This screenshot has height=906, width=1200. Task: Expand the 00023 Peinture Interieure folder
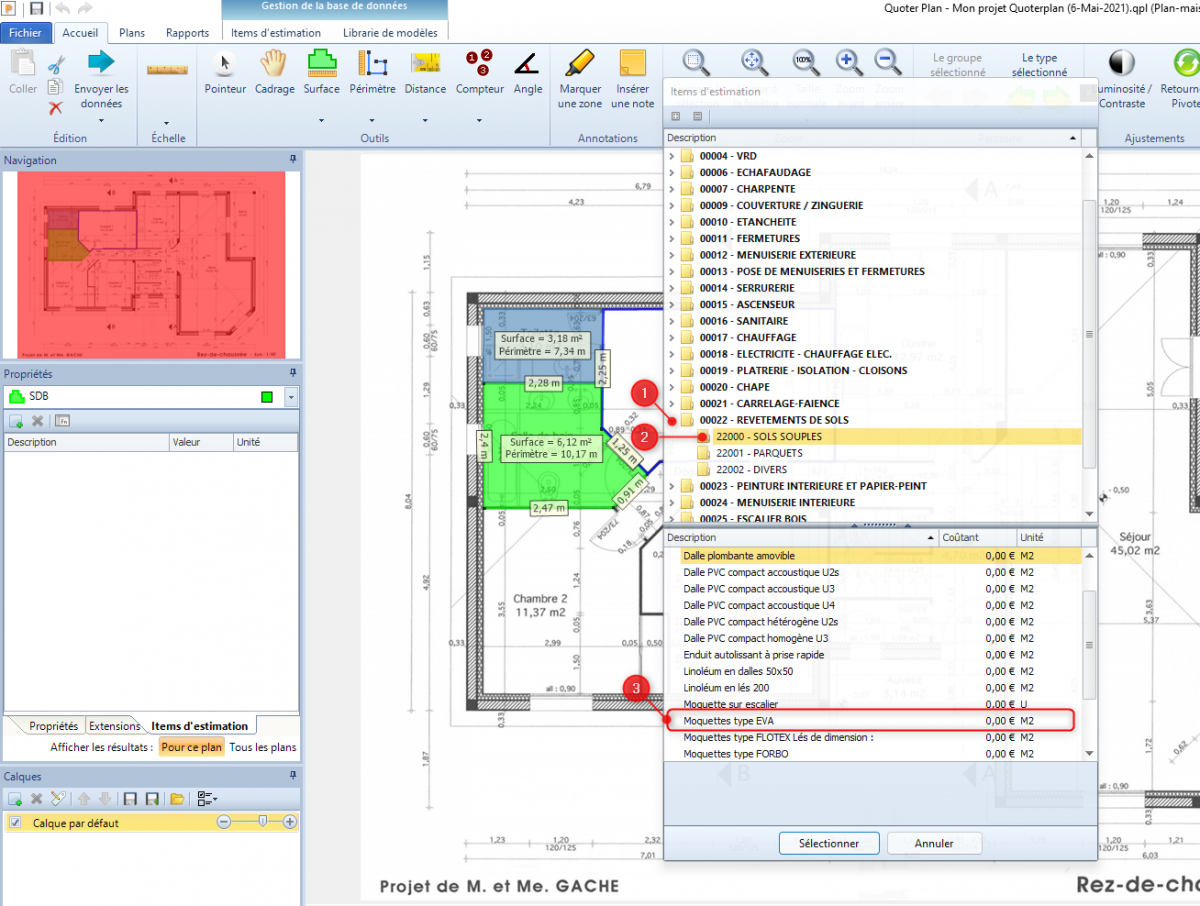point(672,486)
